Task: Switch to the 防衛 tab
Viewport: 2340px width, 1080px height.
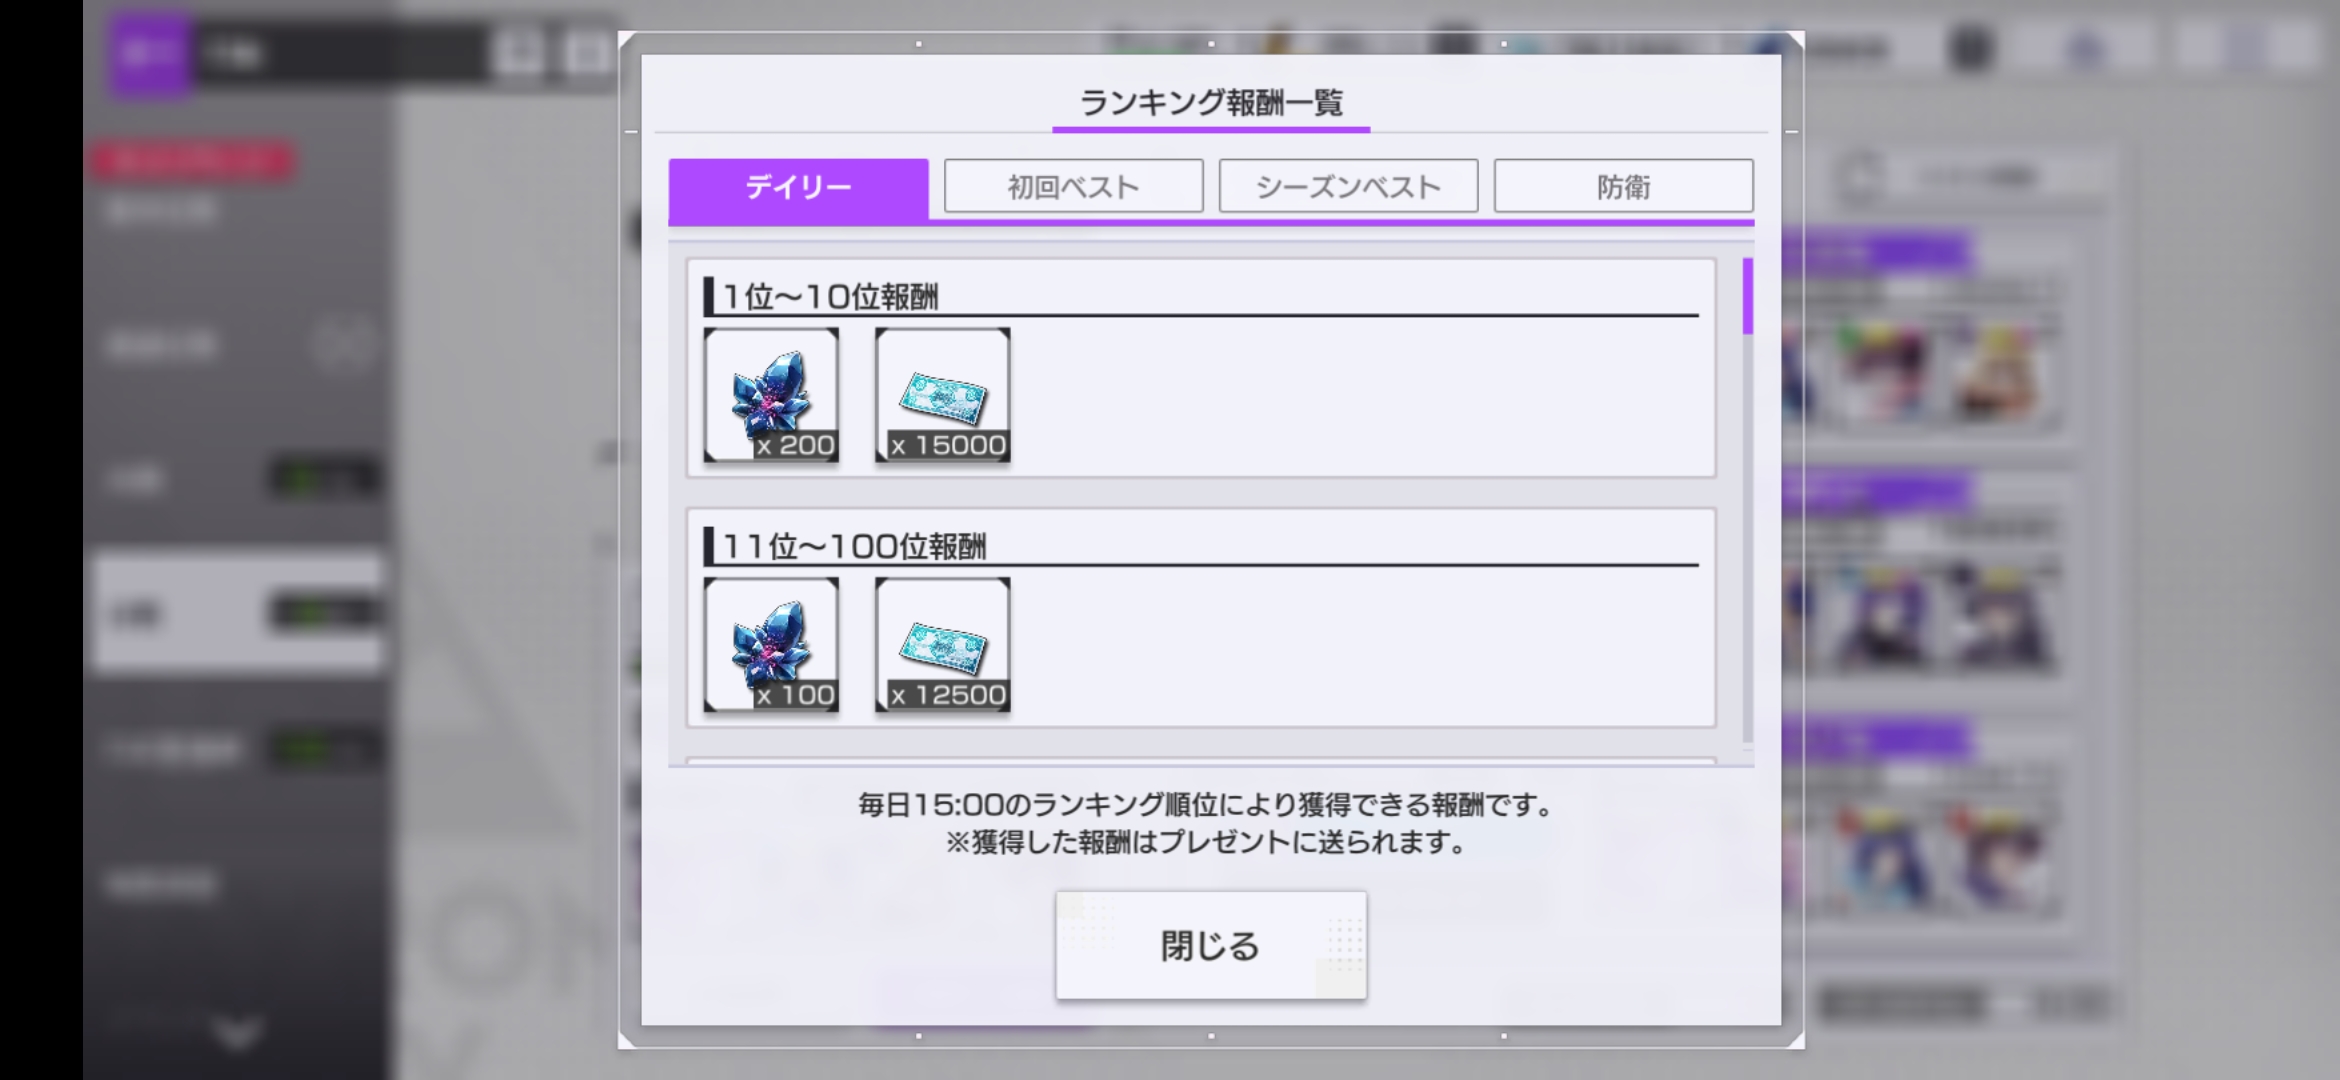Action: [1623, 186]
